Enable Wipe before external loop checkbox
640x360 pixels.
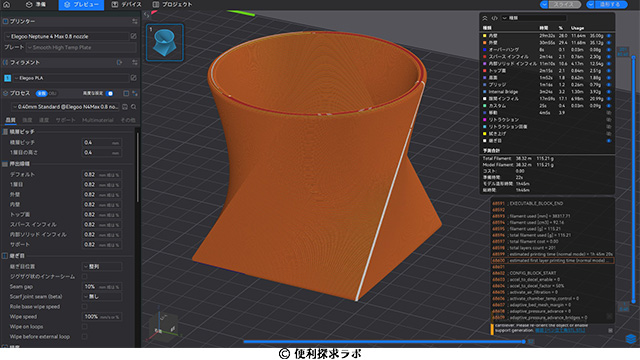point(84,337)
